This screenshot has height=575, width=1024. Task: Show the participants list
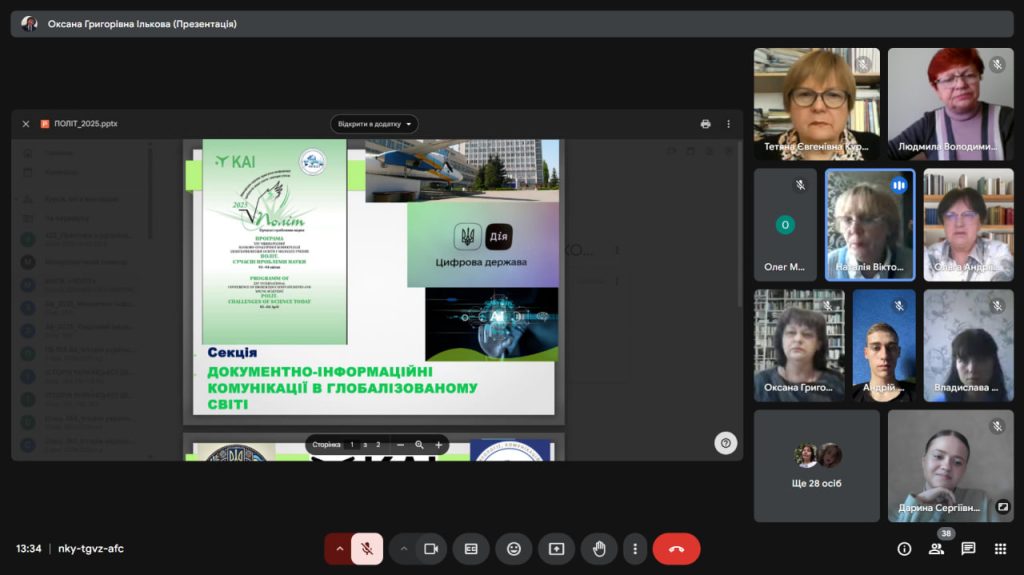click(x=936, y=548)
